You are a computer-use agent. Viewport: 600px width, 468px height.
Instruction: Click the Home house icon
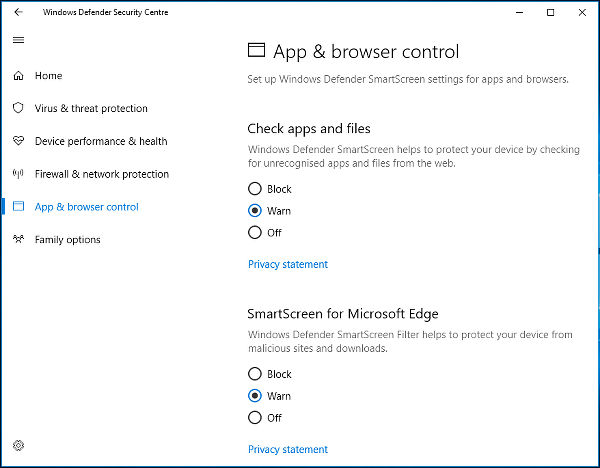point(18,76)
